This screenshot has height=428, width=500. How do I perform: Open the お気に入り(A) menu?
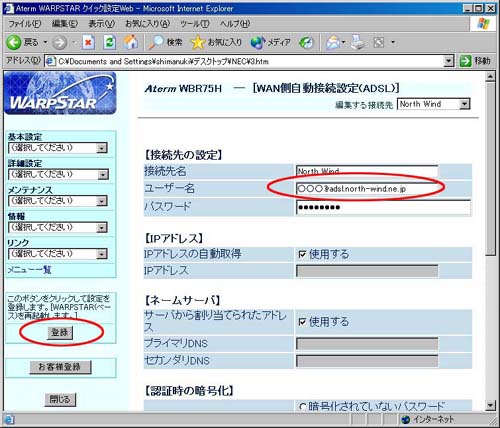(147, 24)
